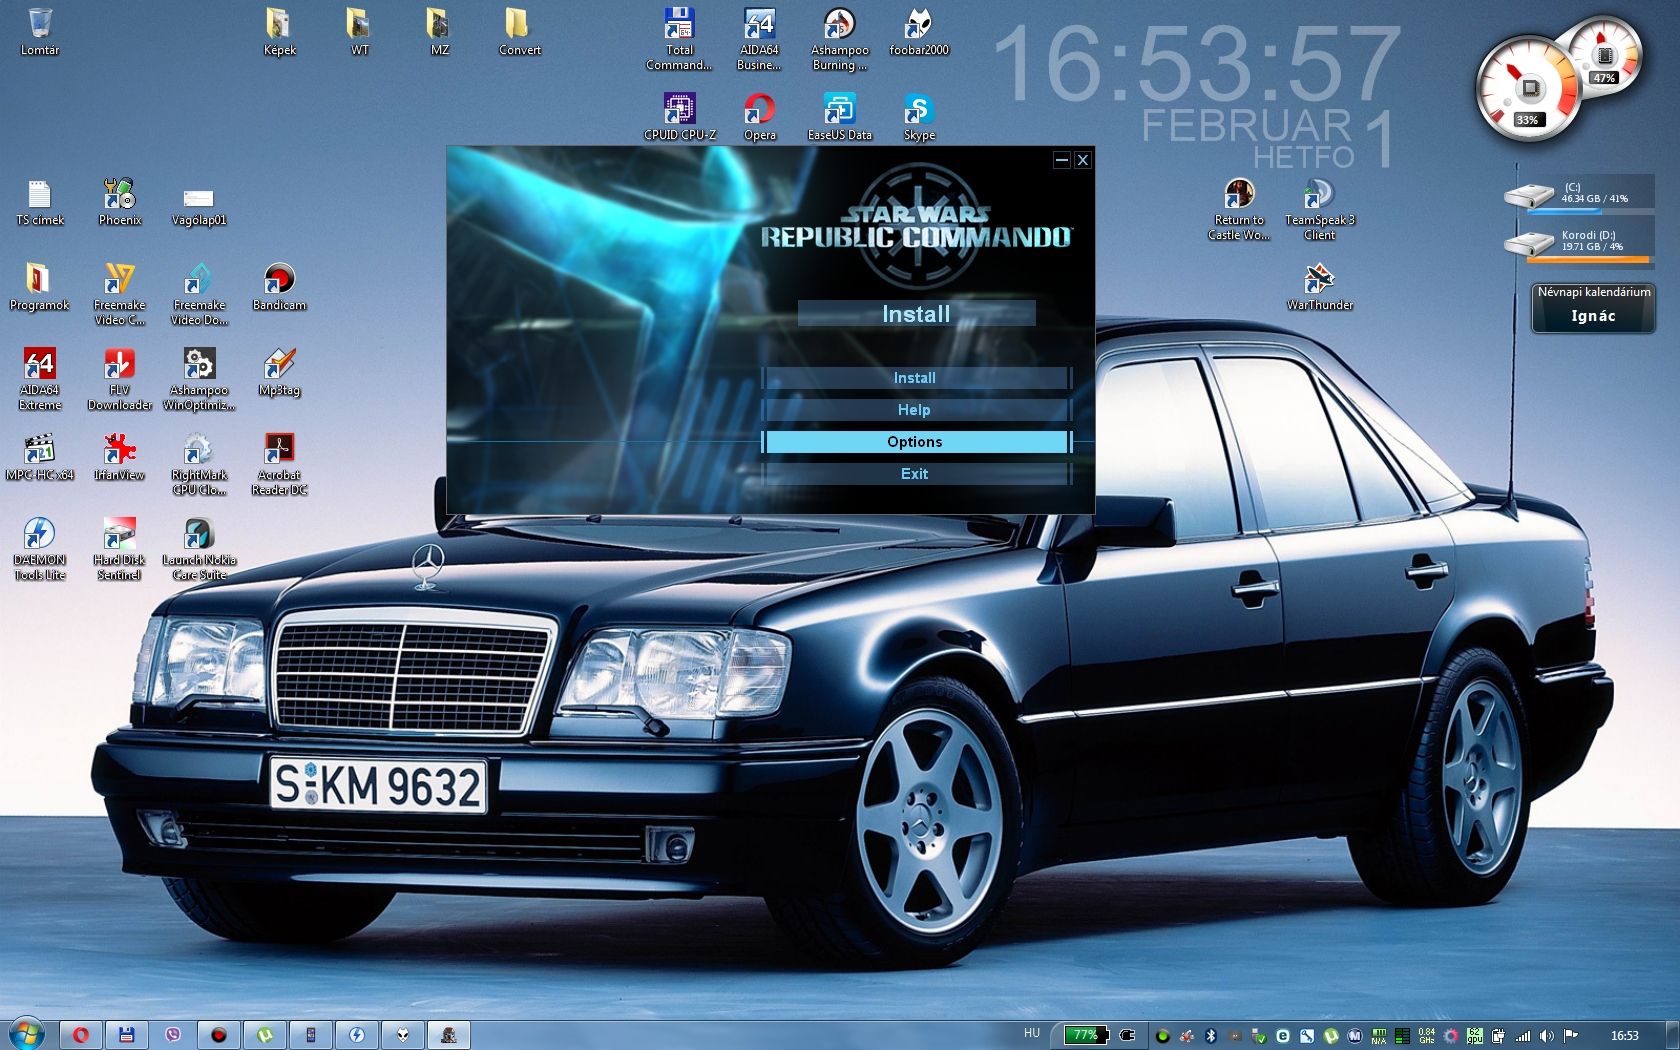Screen dimensions: 1680x1050
Task: Open the MZ folder on desktop
Action: coord(439,32)
